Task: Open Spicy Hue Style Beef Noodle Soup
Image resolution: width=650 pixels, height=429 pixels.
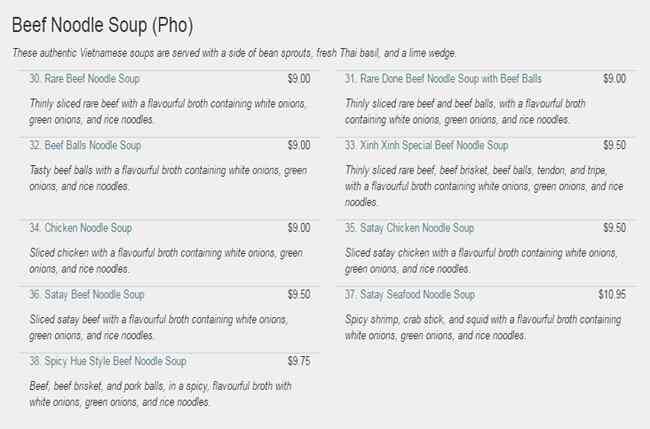Action: (107, 361)
